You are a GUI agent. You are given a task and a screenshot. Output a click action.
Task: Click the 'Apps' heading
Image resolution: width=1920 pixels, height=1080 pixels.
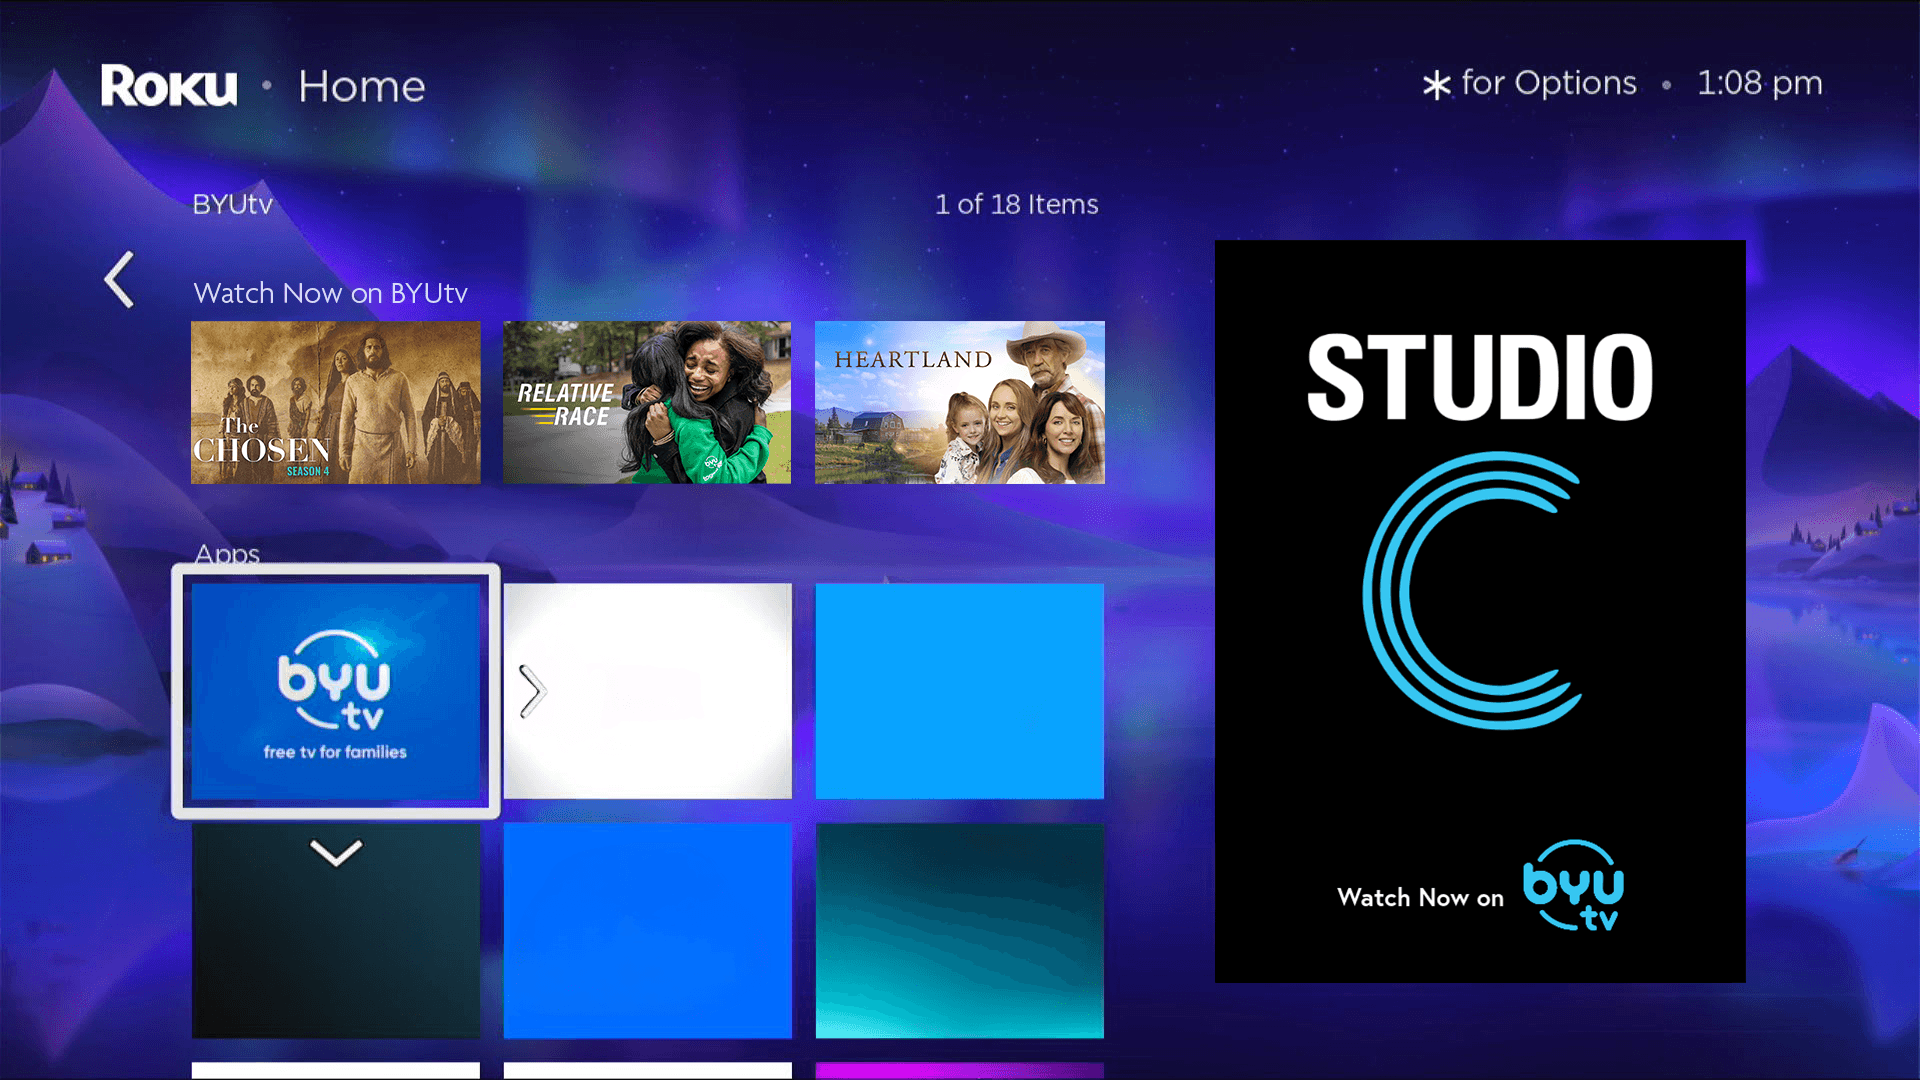[227, 553]
